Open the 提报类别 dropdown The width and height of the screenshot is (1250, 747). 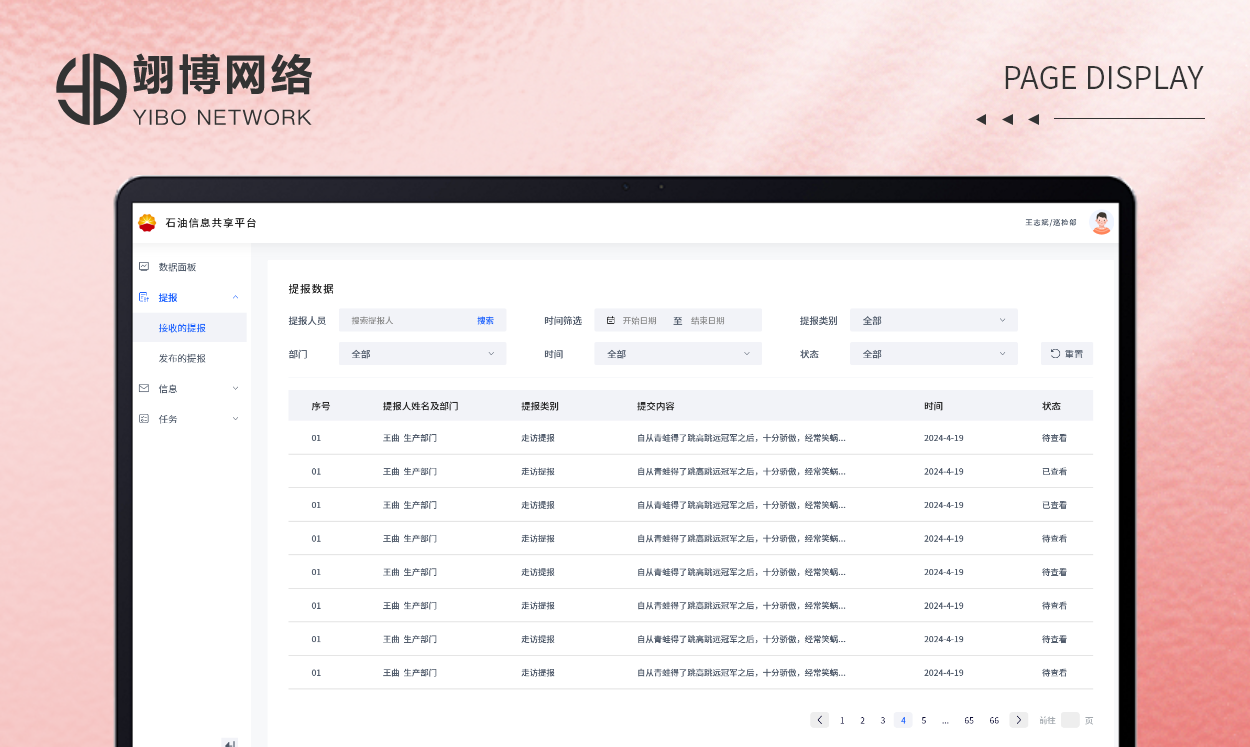pos(933,321)
